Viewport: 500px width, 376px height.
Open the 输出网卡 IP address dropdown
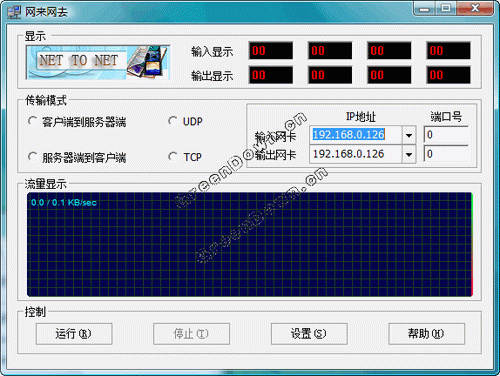(409, 154)
